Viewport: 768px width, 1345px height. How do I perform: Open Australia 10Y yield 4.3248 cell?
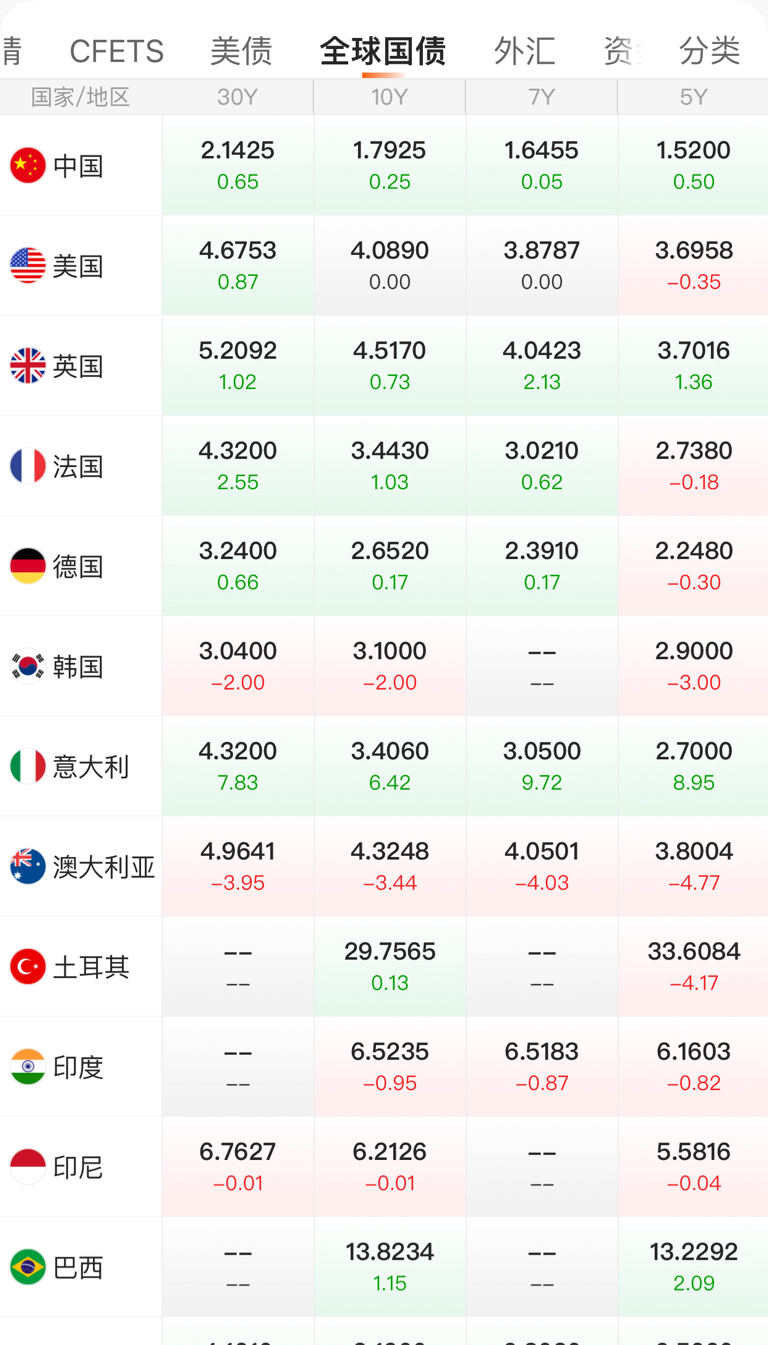coord(389,866)
